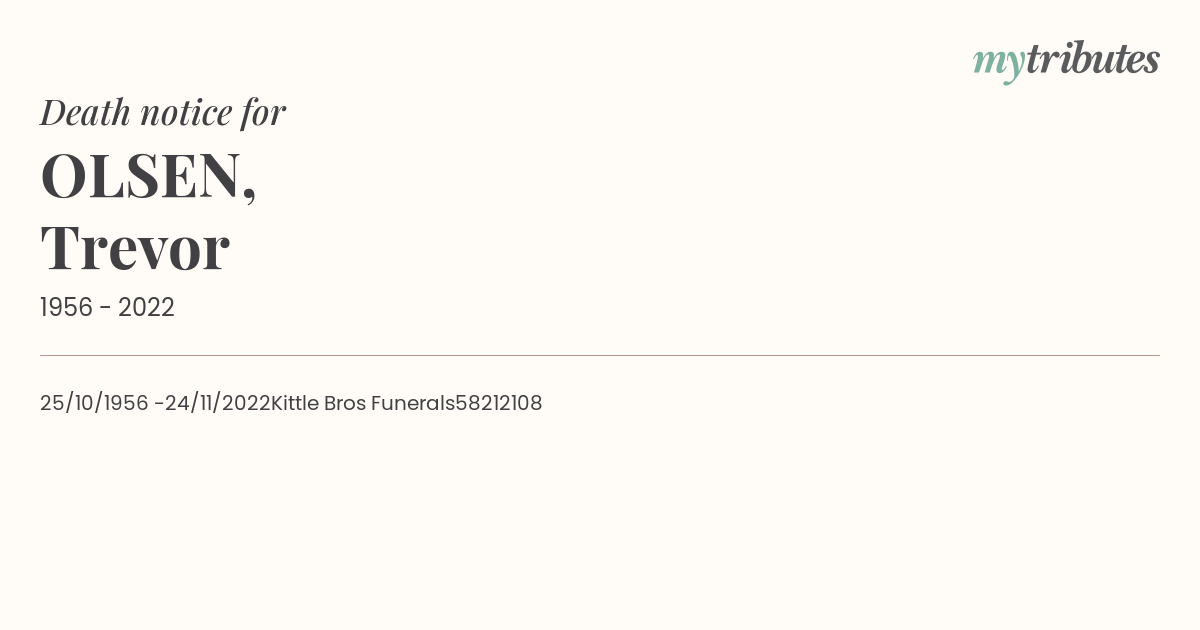This screenshot has width=1200, height=630.
Task: Click the death year "2022" below the name
Action: 146,308
